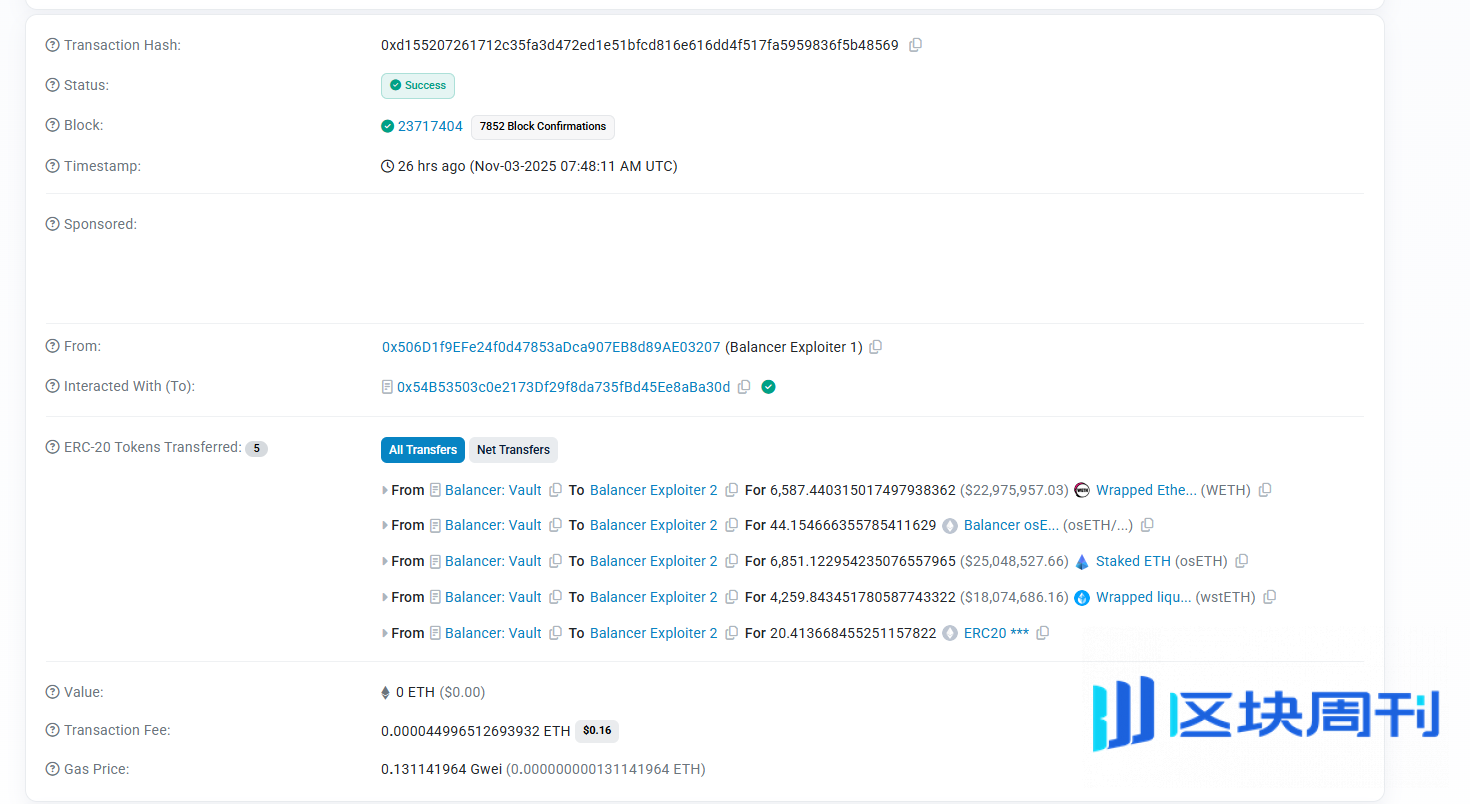Open the sender address 0x506D1f9E link
This screenshot has height=804, width=1470.
551,347
